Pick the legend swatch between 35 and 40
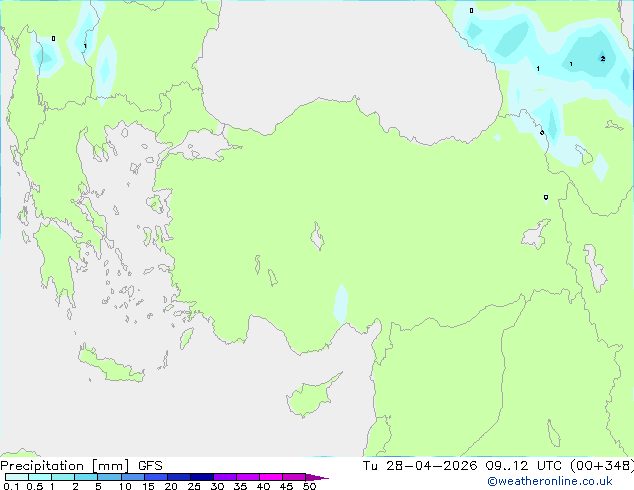The width and height of the screenshot is (634, 490). (x=247, y=477)
